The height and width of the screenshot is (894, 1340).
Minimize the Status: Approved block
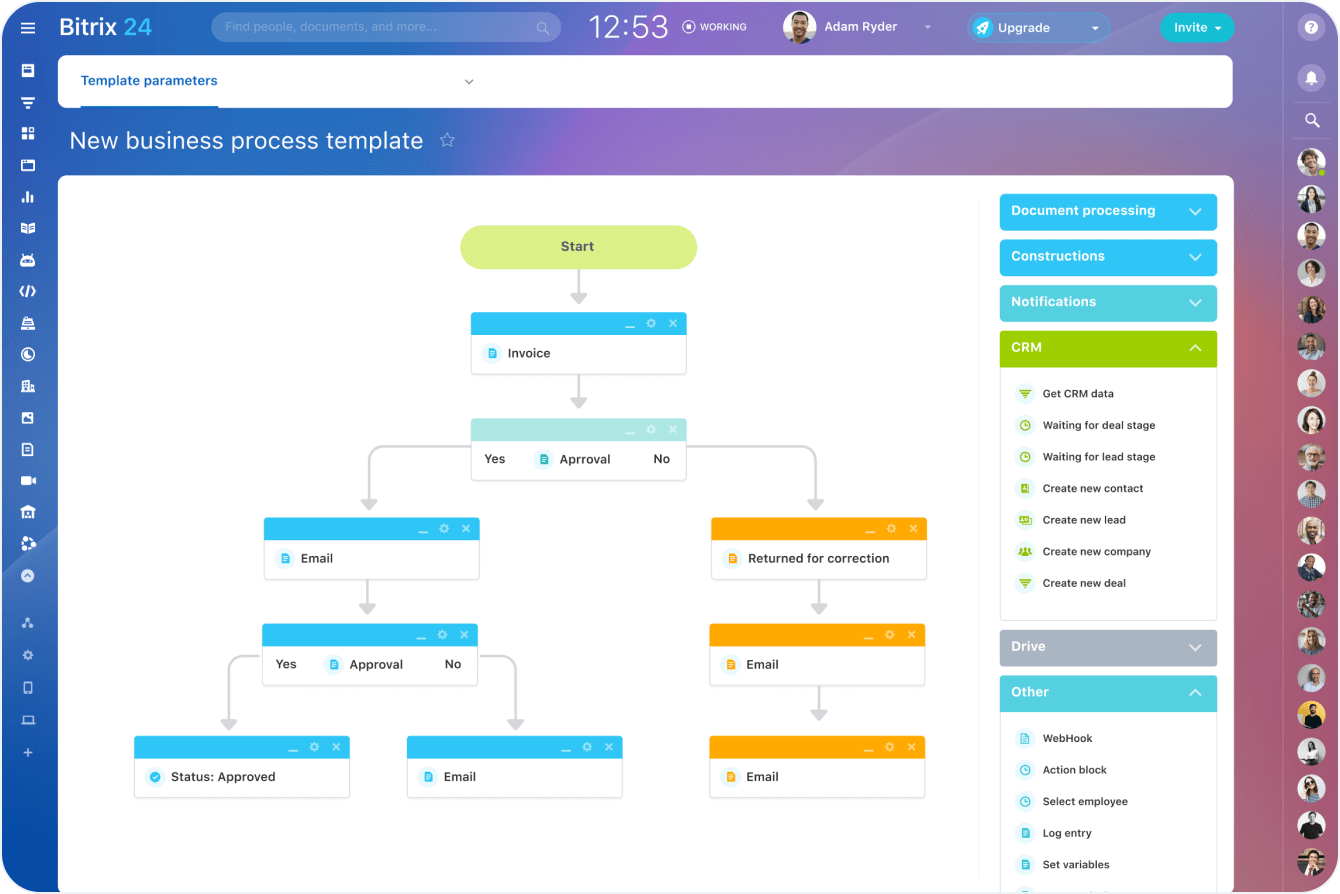(x=293, y=748)
